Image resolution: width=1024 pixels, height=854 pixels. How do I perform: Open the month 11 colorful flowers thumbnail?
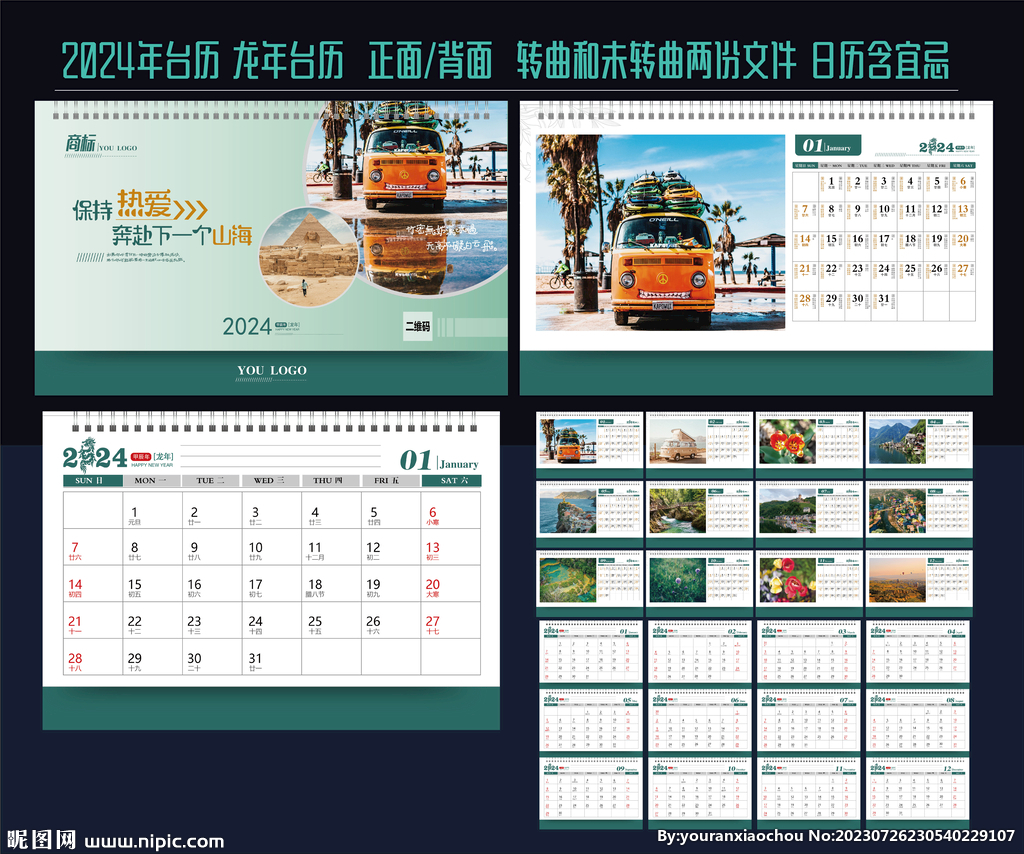click(x=788, y=580)
